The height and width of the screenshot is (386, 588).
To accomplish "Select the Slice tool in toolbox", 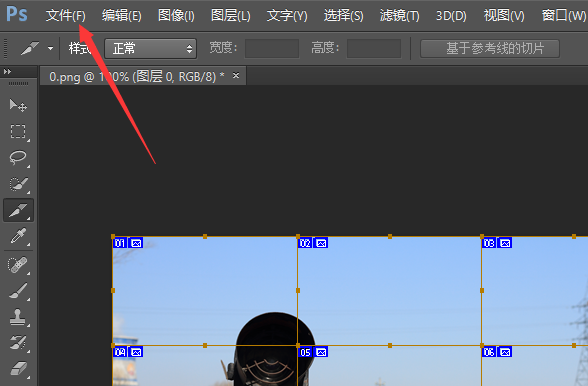I will (x=18, y=210).
